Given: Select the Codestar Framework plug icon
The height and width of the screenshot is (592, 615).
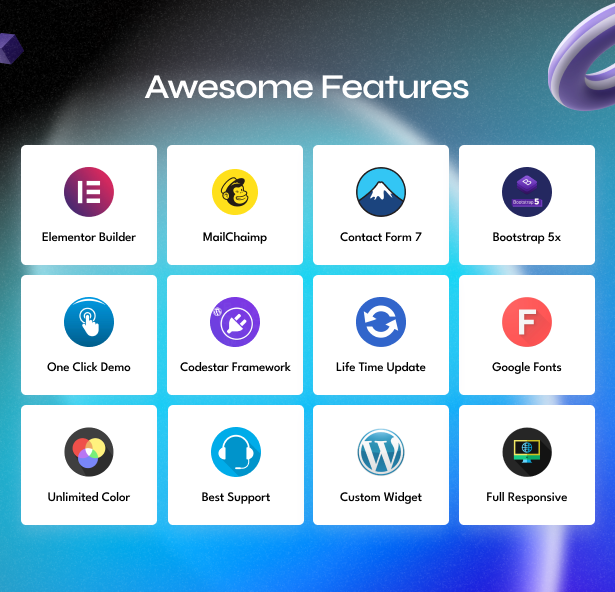Looking at the screenshot, I should click(235, 322).
